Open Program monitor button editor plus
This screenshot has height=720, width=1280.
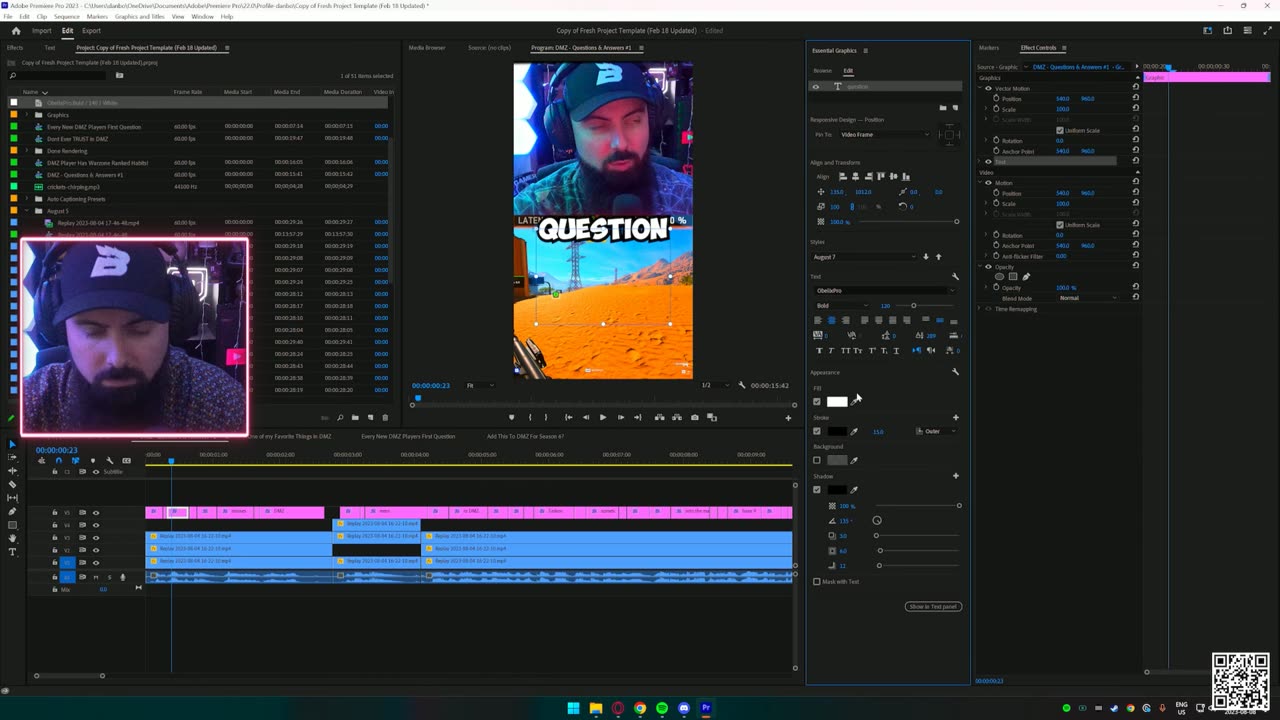pos(788,418)
